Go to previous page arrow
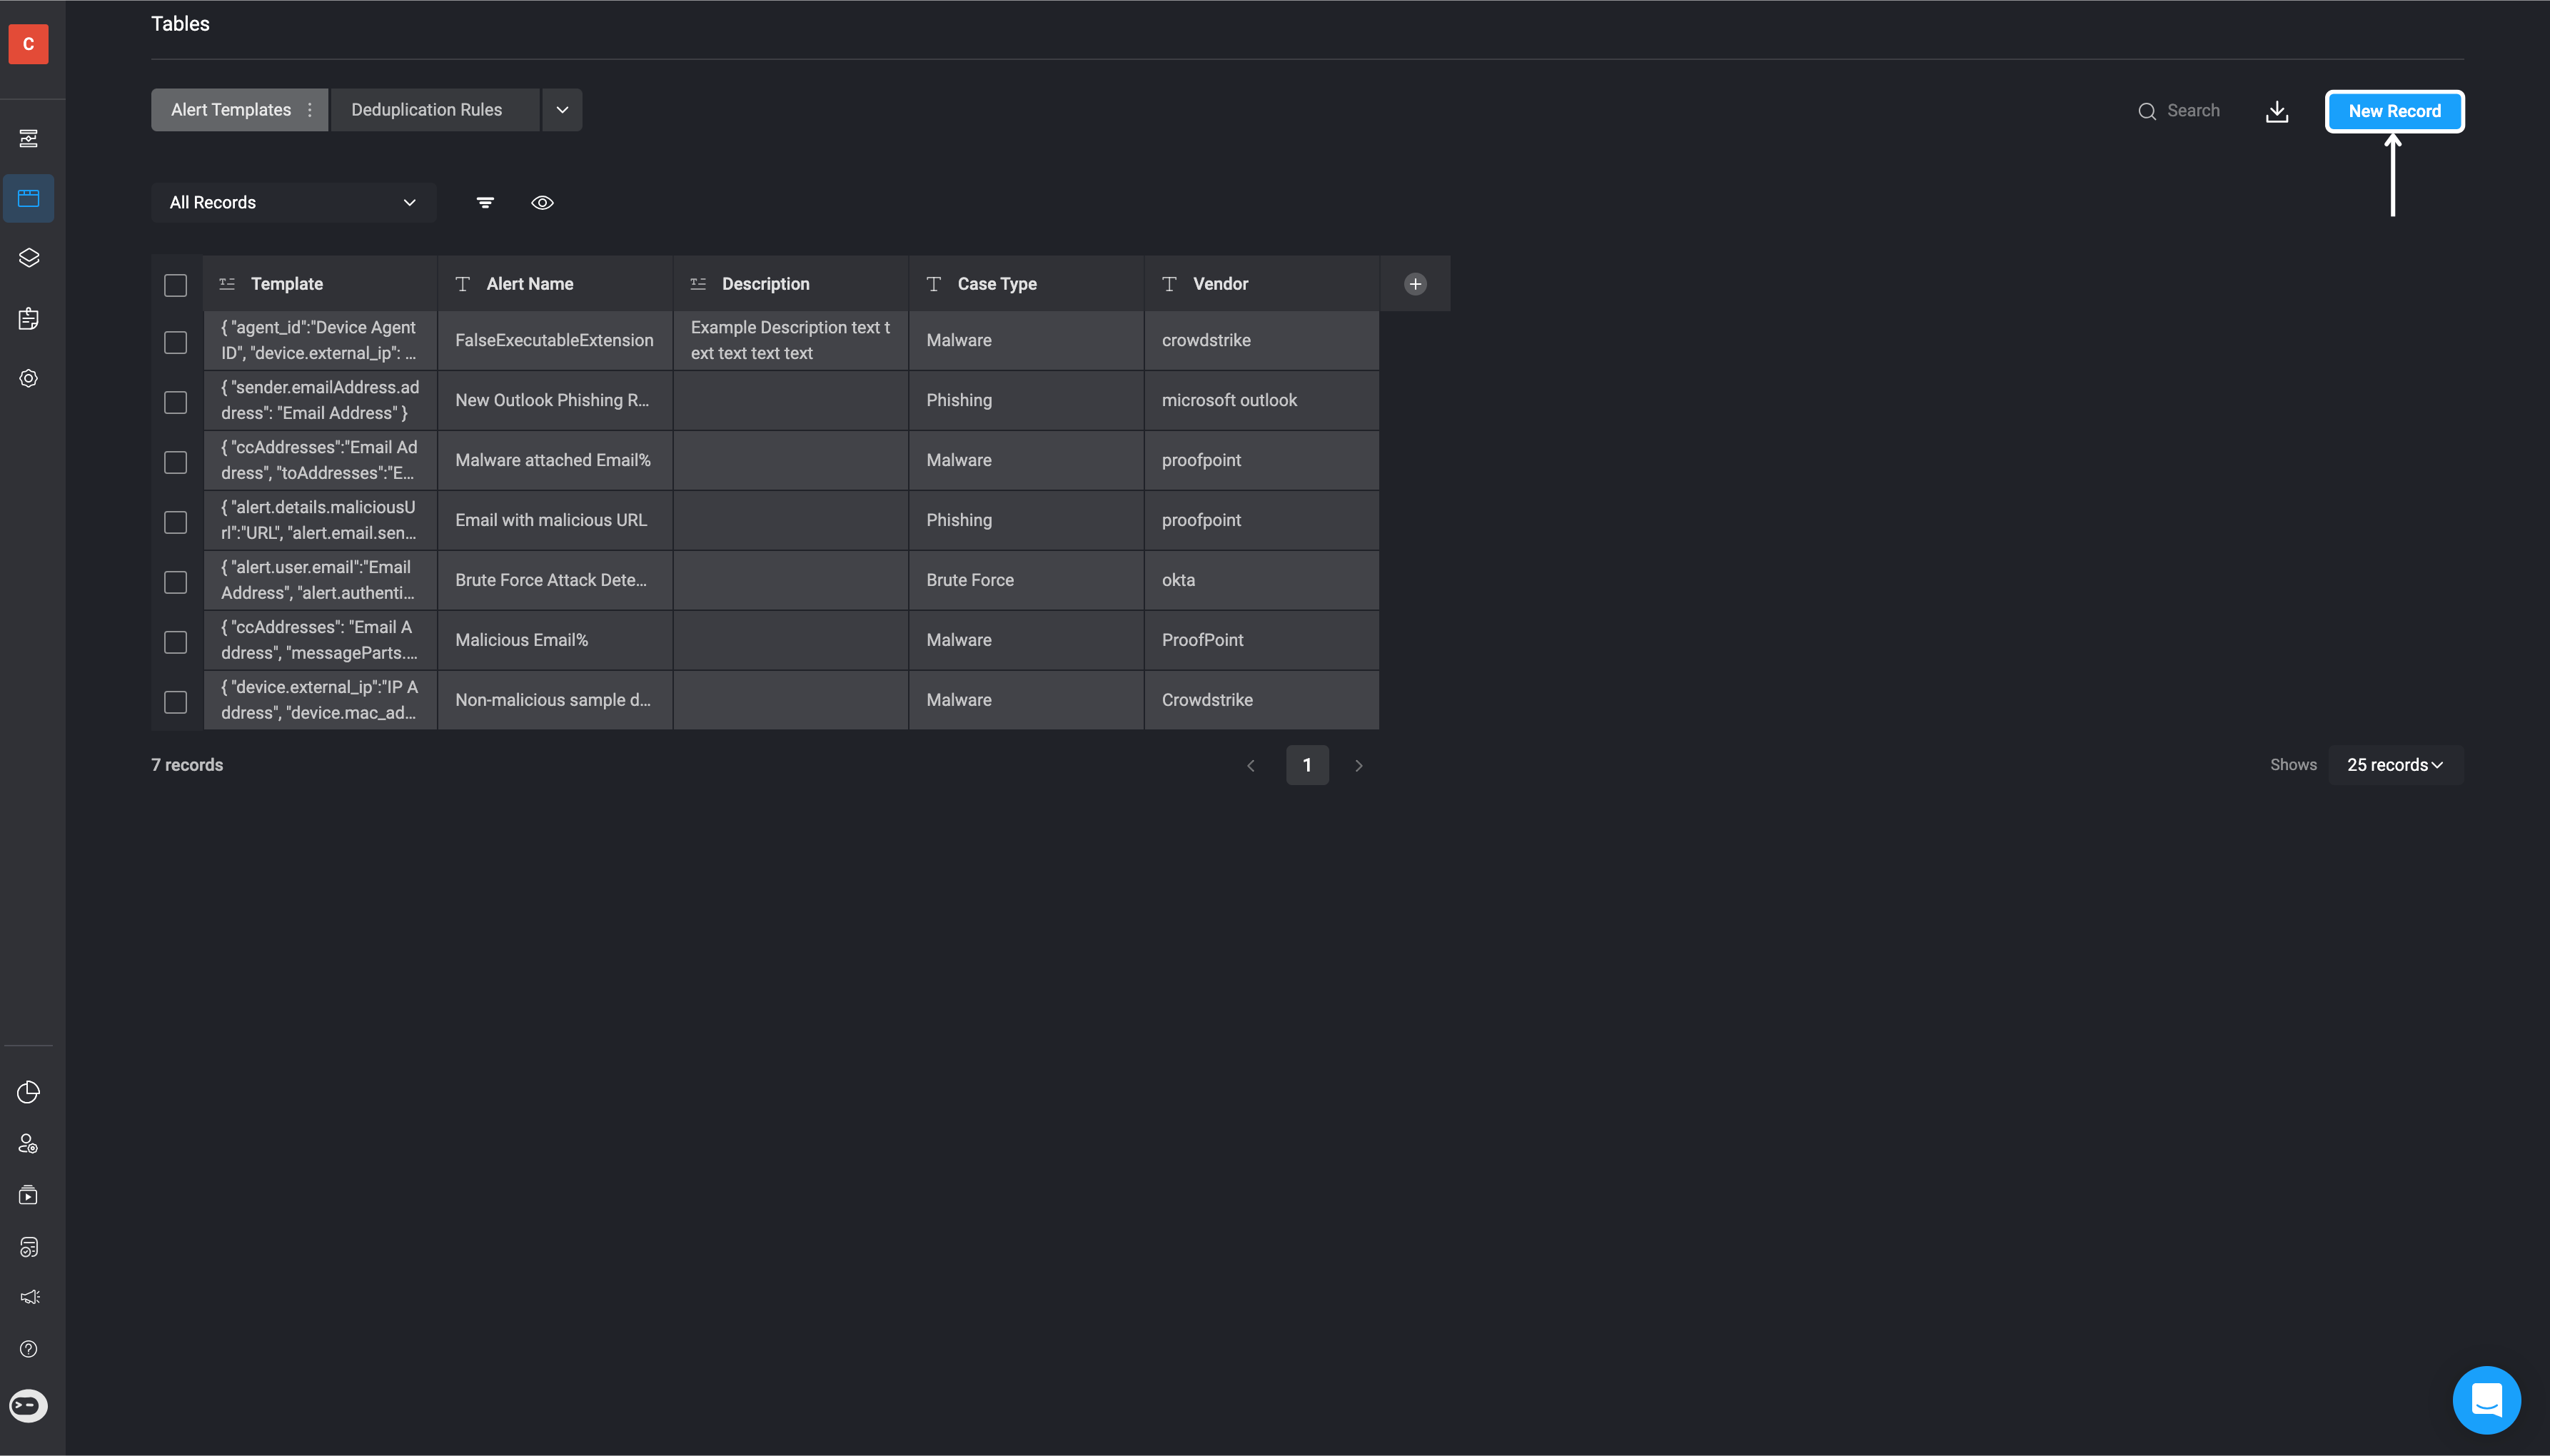This screenshot has height=1456, width=2550. 1251,766
